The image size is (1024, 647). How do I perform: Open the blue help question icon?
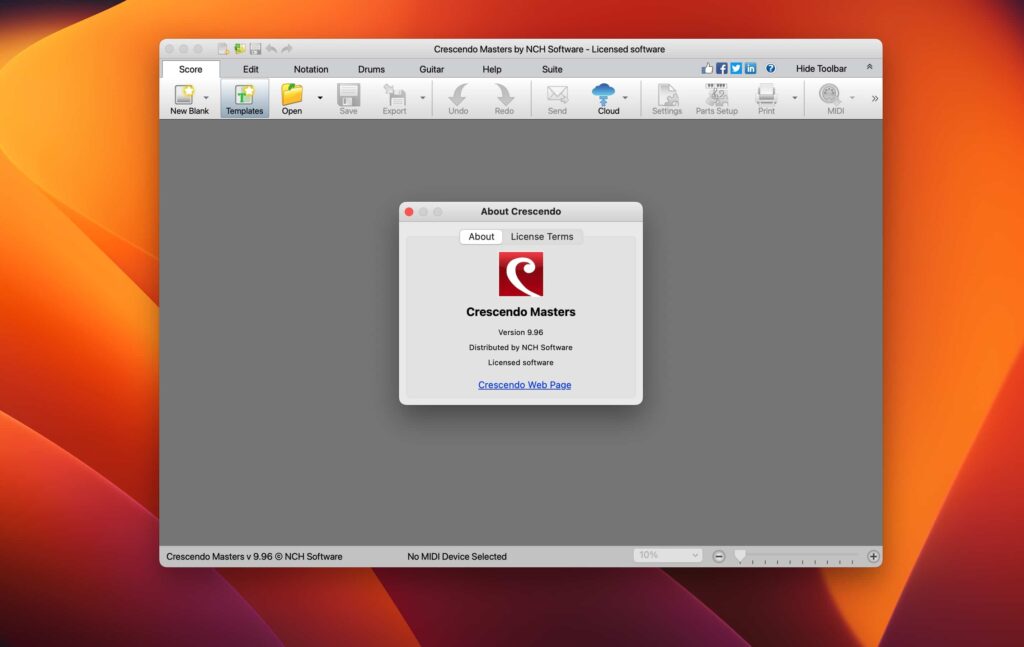click(770, 69)
